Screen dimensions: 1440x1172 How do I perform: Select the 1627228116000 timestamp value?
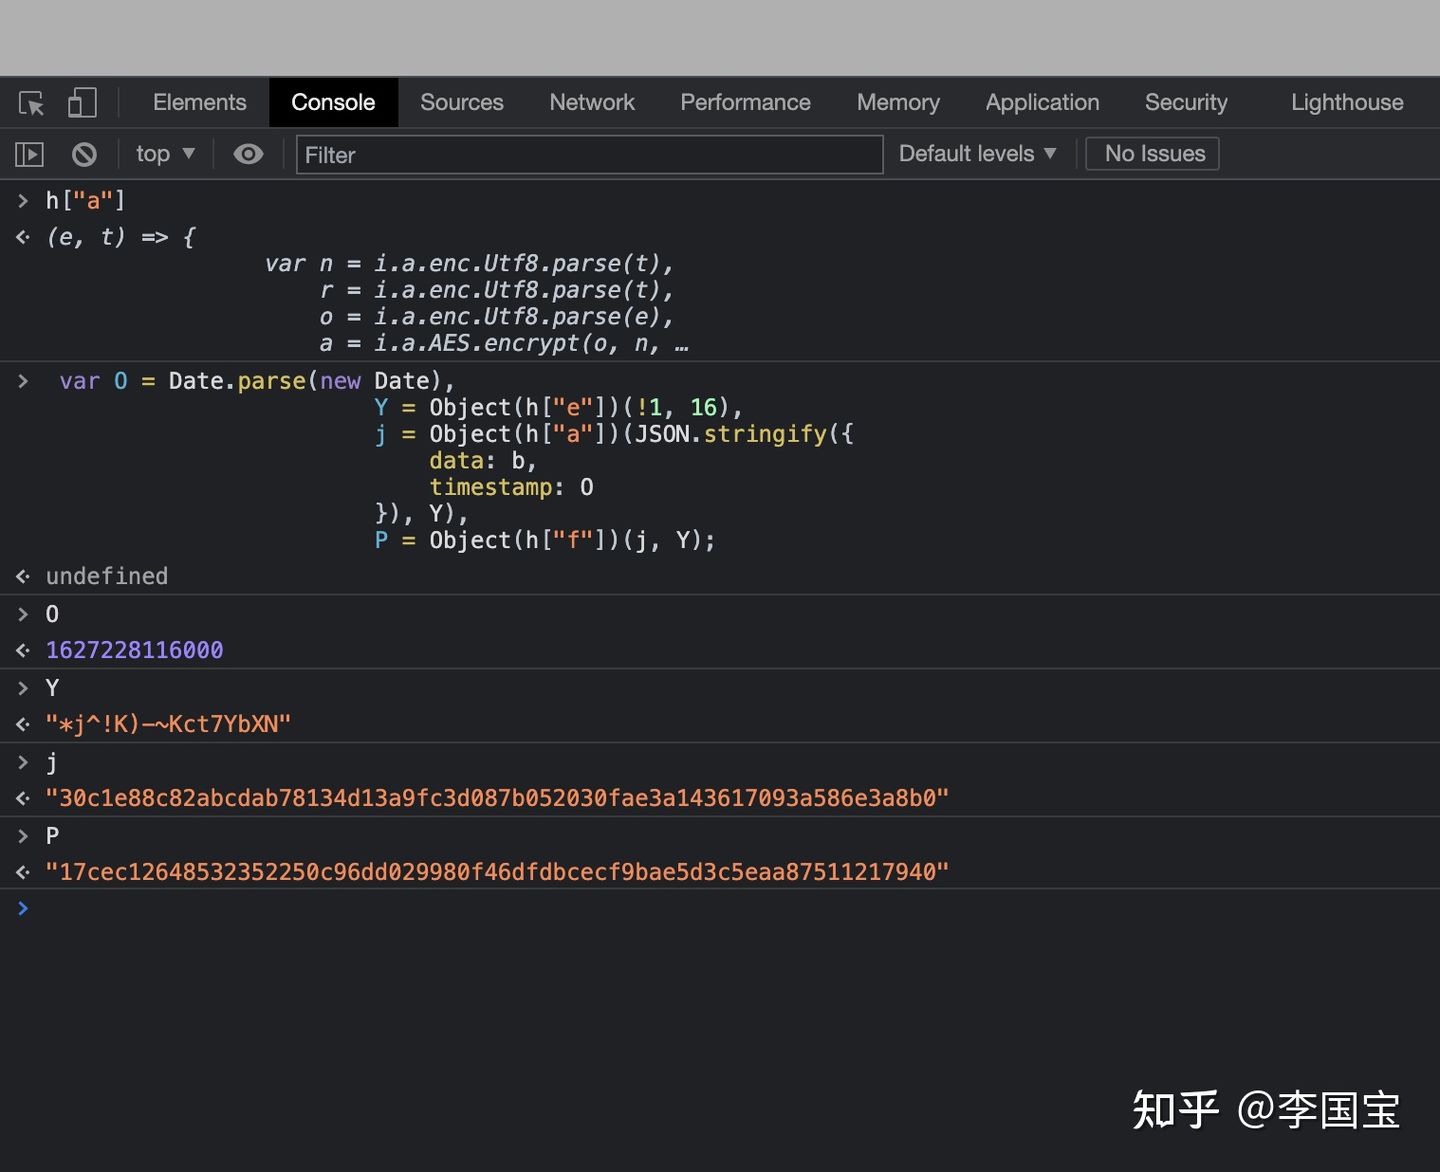coord(135,651)
